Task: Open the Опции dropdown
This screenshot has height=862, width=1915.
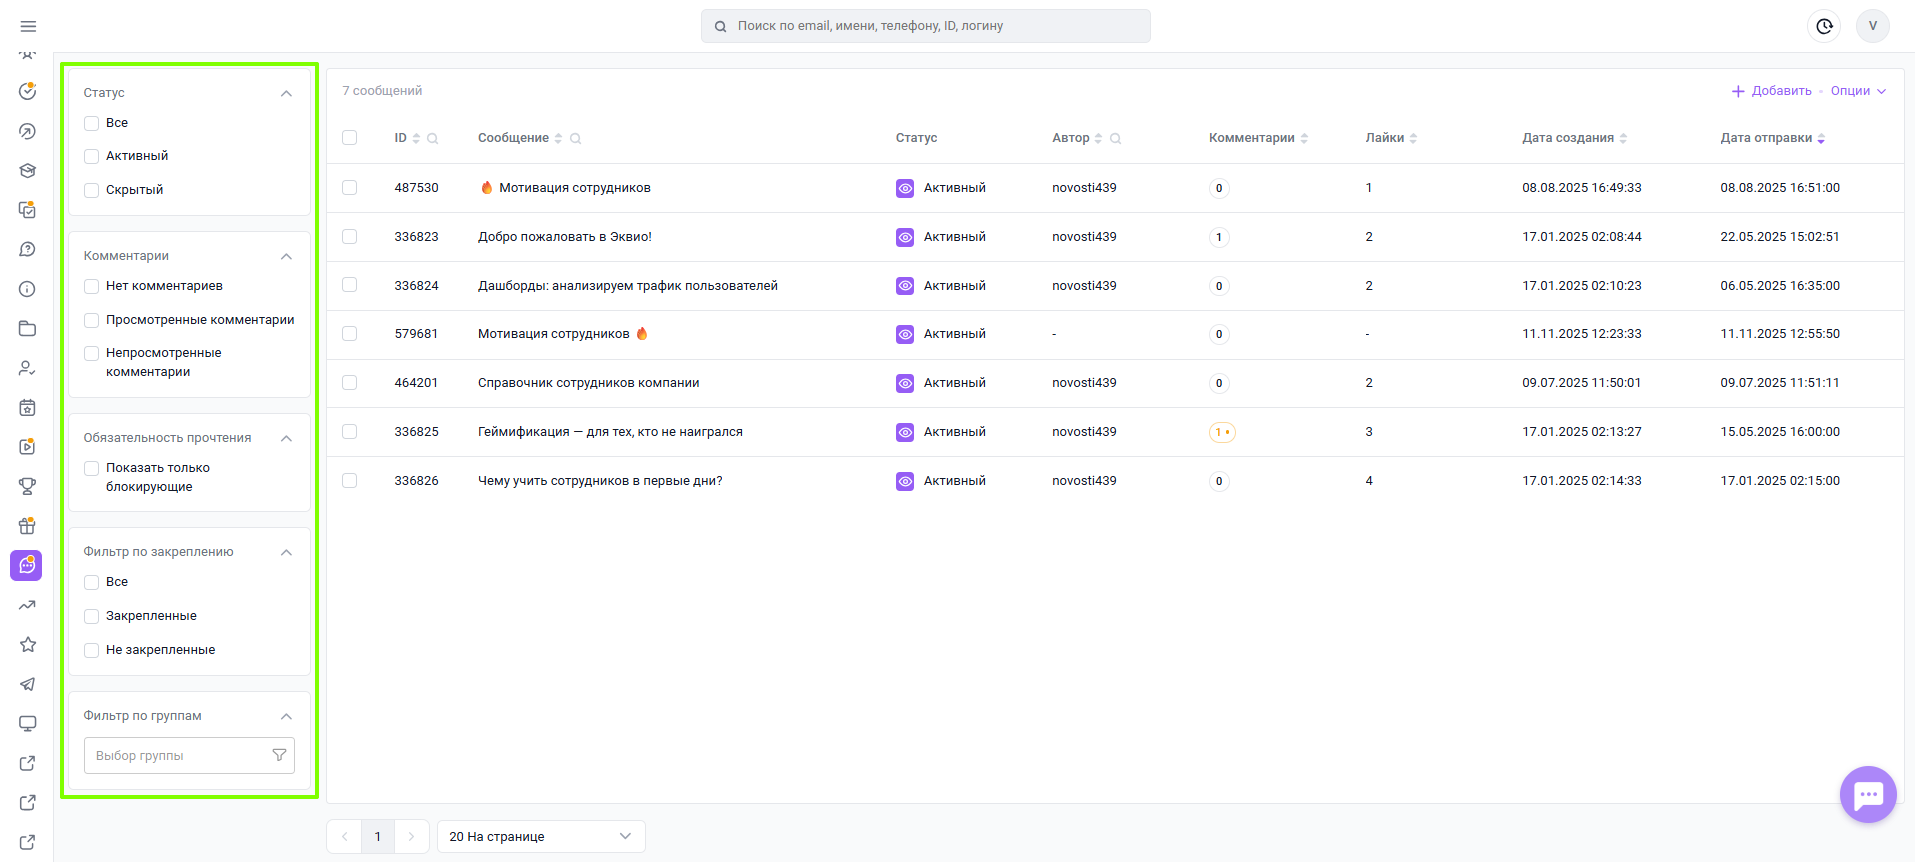Action: coord(1858,91)
